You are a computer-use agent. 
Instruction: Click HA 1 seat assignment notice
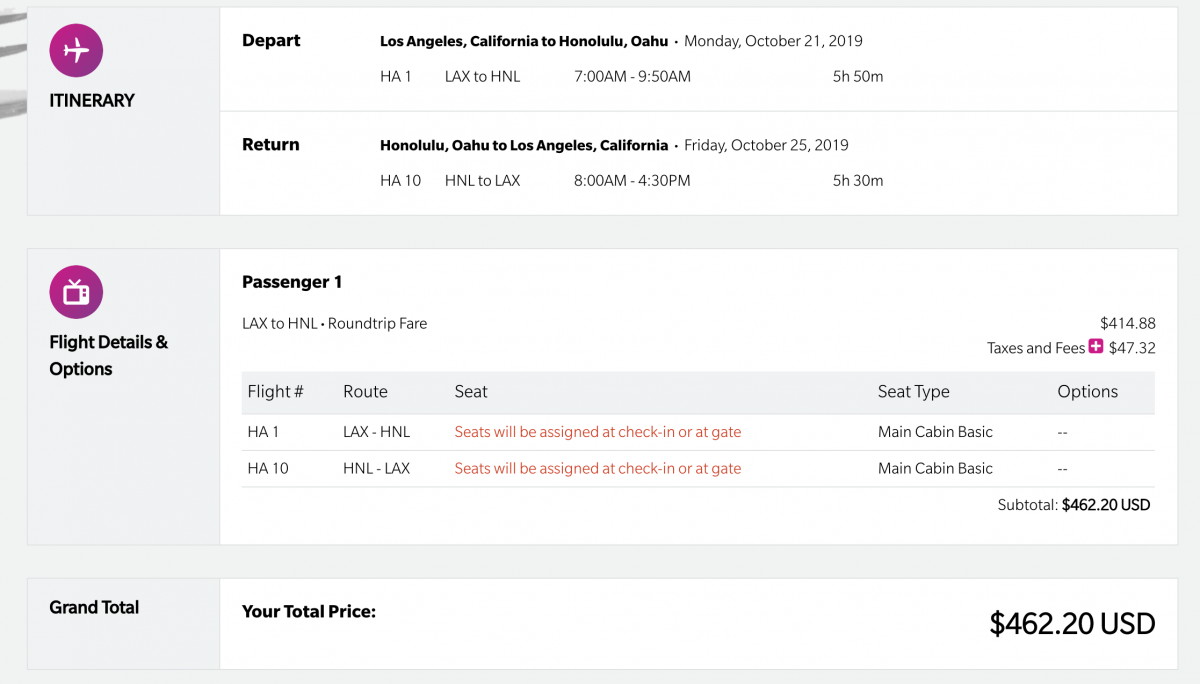597,432
